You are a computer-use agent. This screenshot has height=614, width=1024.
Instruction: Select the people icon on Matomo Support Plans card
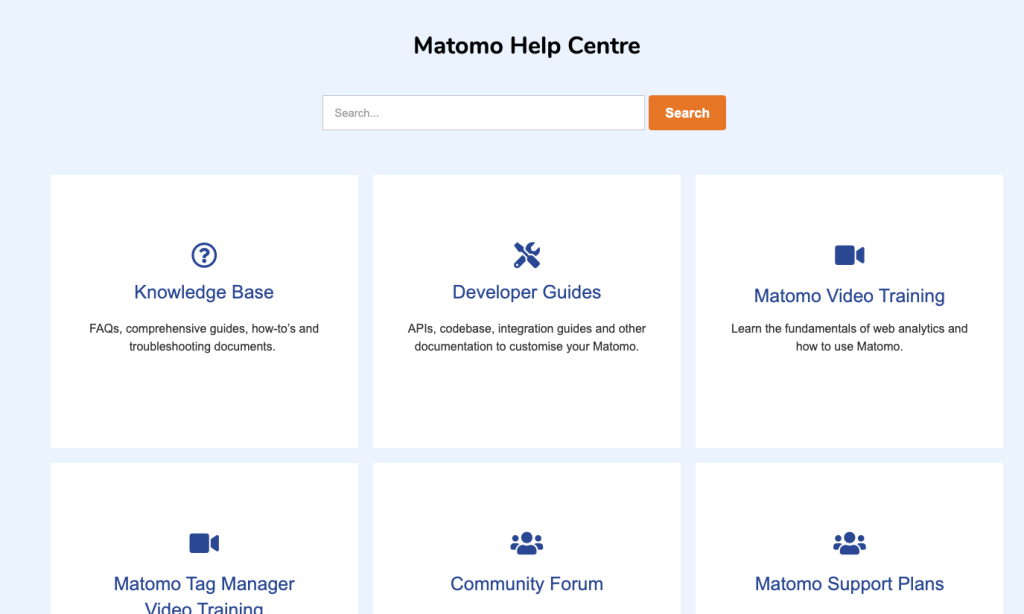coord(849,543)
